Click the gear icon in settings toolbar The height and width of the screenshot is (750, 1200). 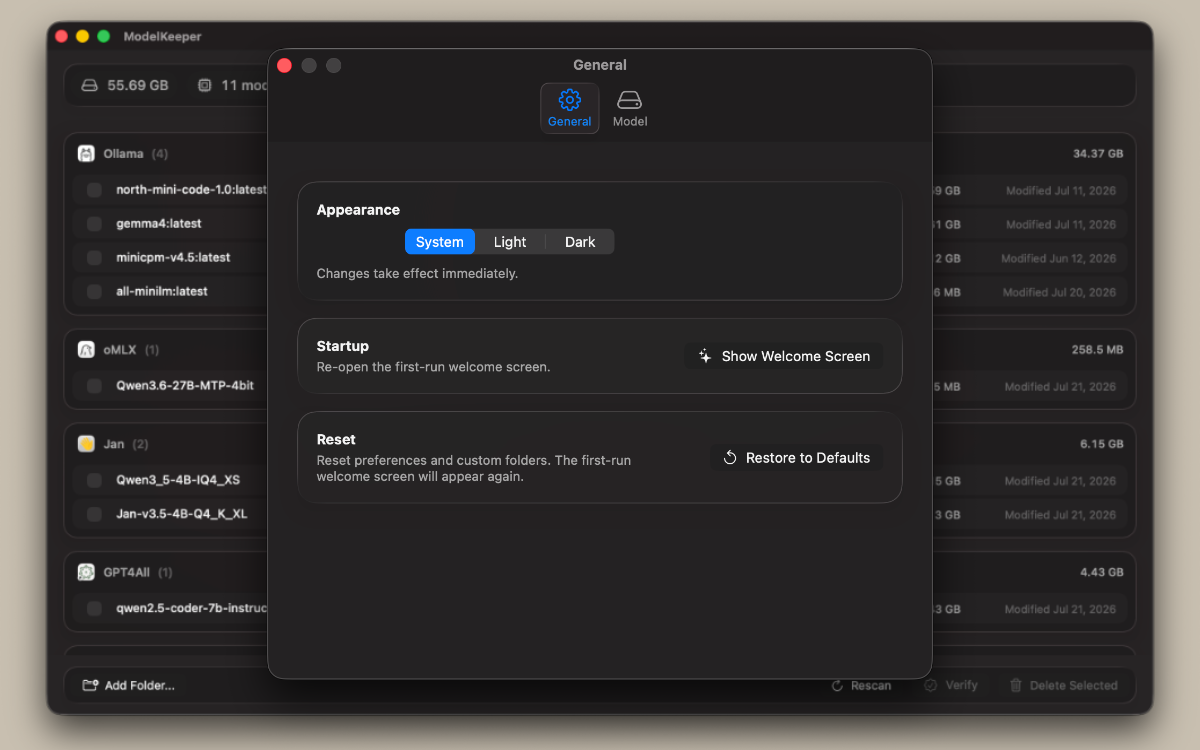click(570, 100)
